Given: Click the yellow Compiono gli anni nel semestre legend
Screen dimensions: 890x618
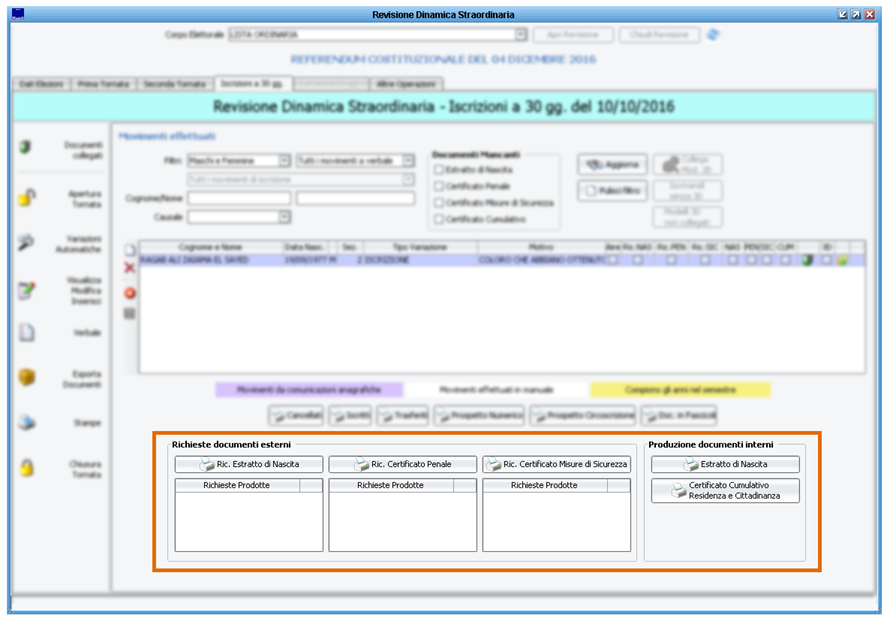Looking at the screenshot, I should click(x=681, y=390).
